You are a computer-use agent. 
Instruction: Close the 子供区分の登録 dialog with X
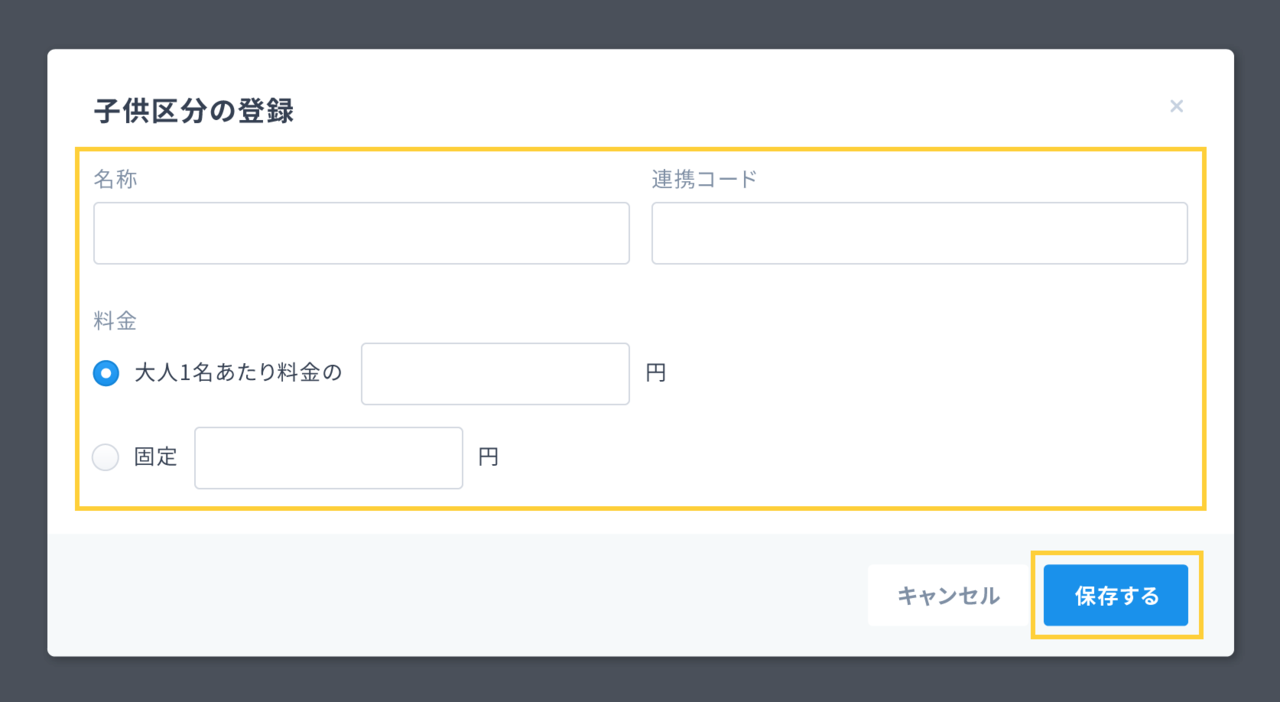[x=1176, y=106]
